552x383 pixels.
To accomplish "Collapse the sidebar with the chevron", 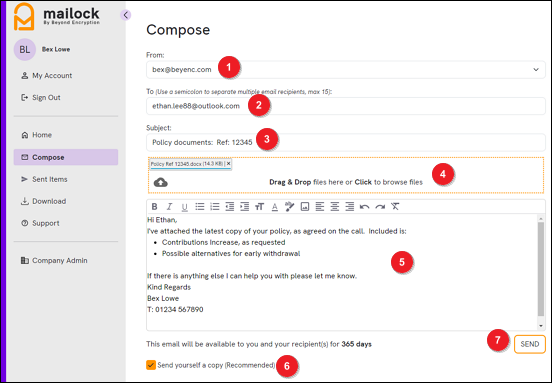I will [126, 15].
